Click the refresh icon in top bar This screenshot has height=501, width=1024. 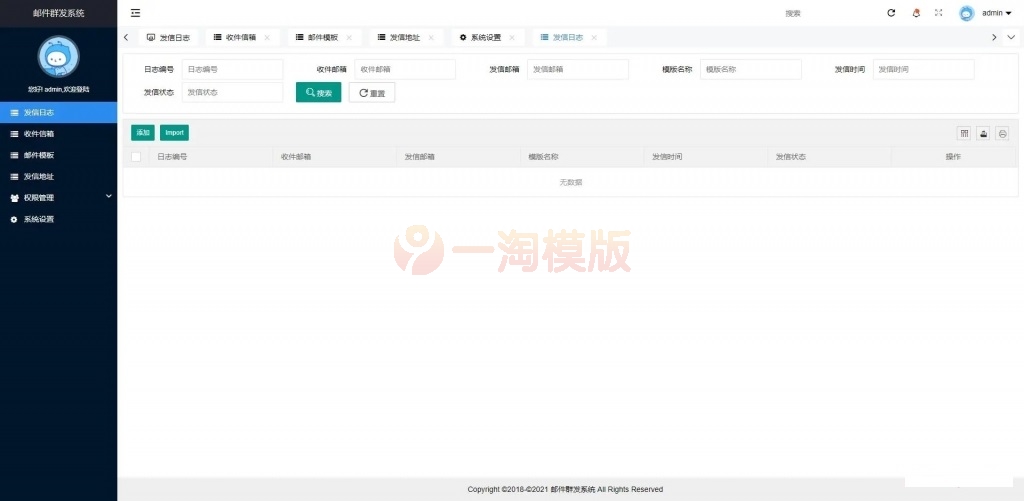coord(891,13)
